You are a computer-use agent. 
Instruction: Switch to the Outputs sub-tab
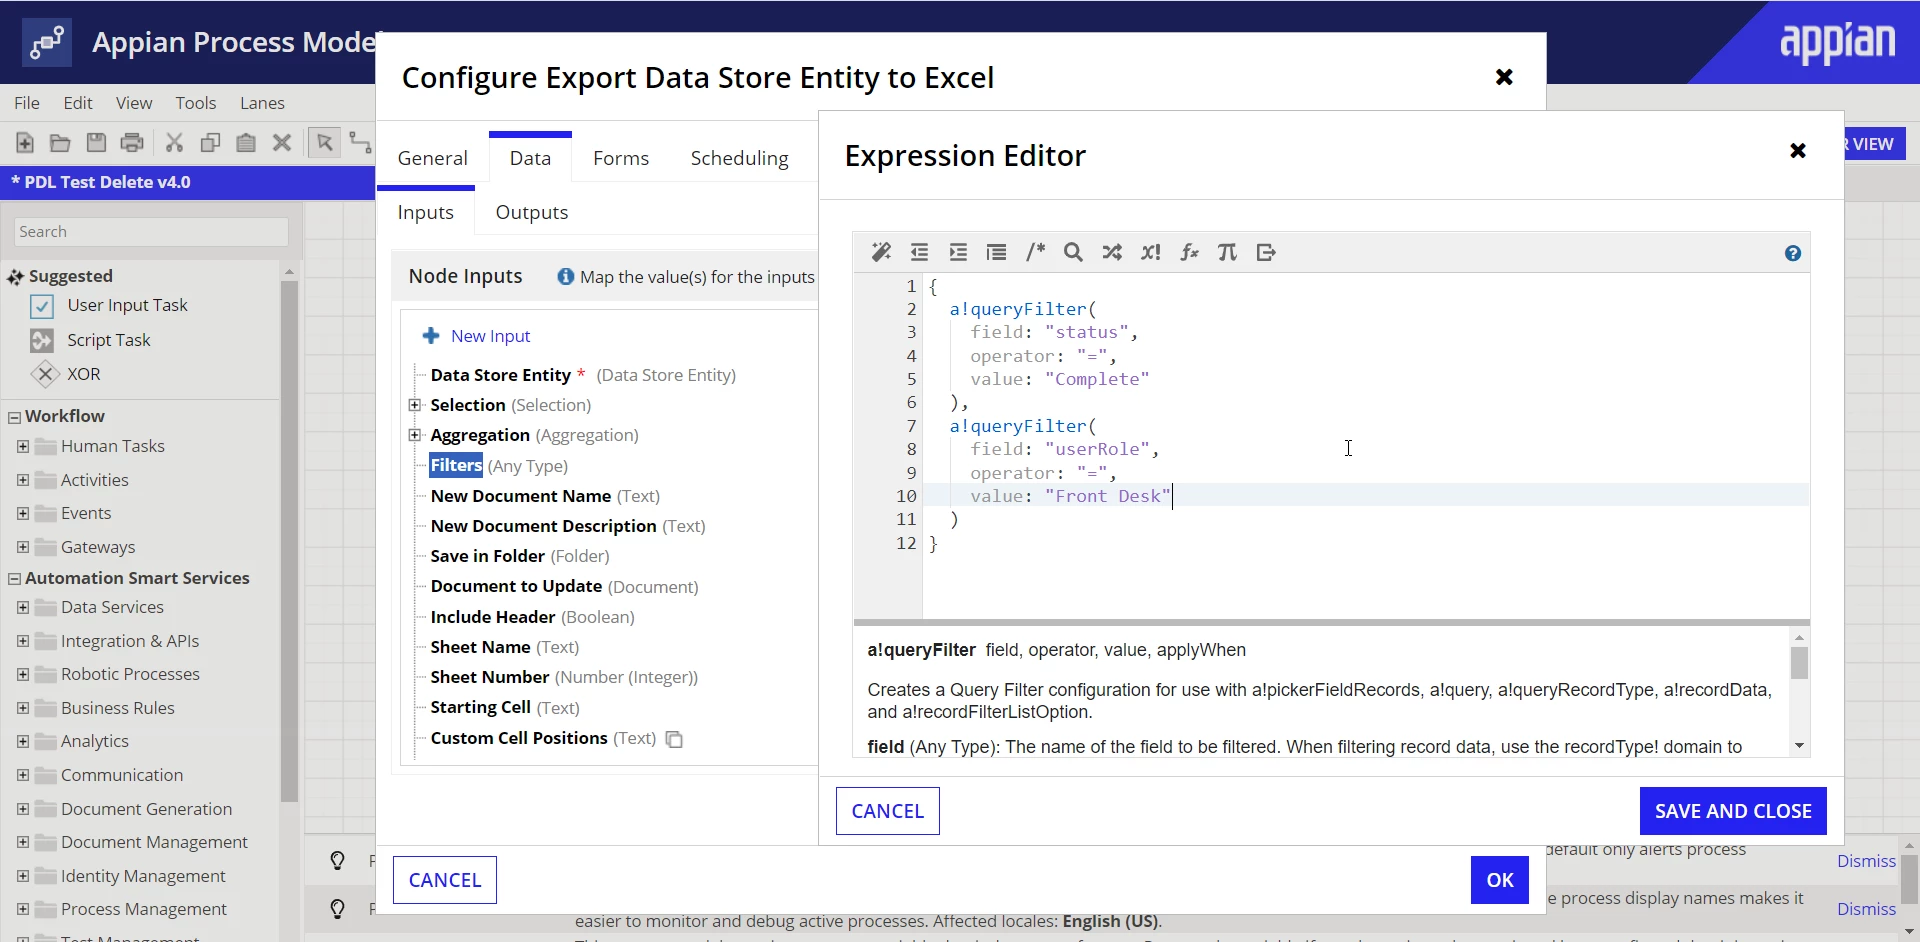tap(532, 212)
